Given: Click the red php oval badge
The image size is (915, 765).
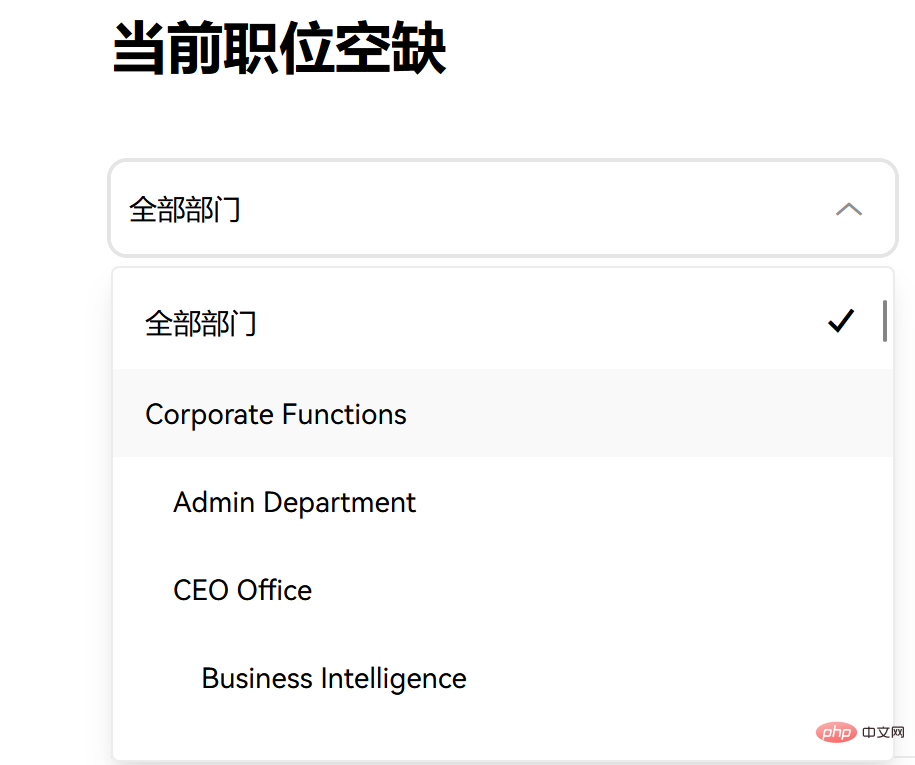Looking at the screenshot, I should click(836, 732).
